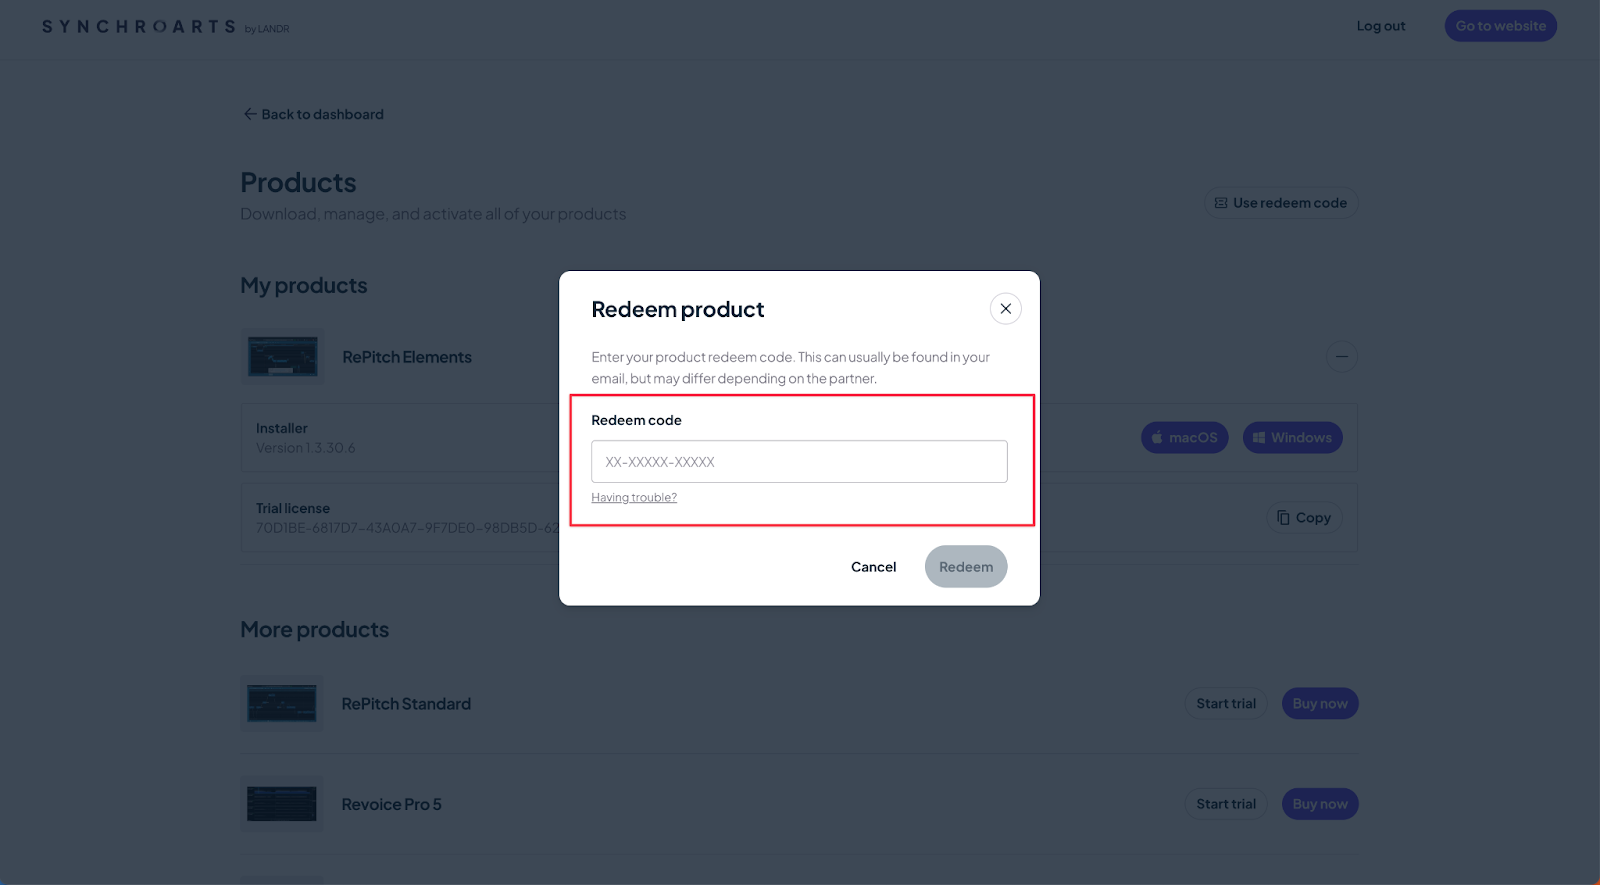Log out of the account
The image size is (1600, 885).
tap(1380, 26)
